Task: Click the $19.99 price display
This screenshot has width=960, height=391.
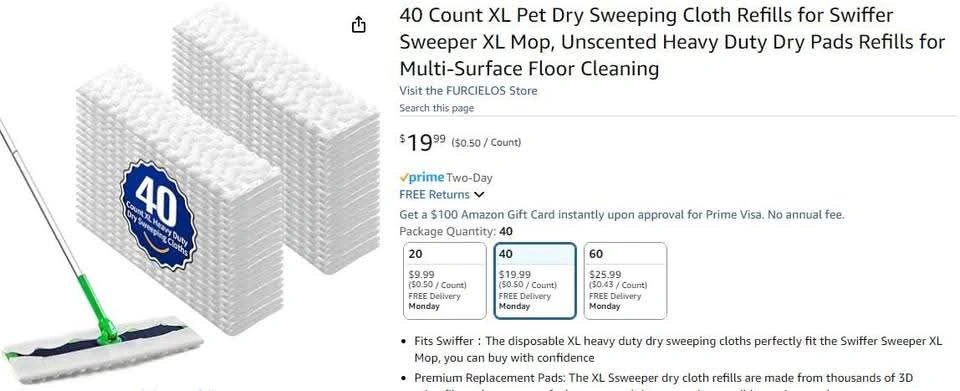Action: pyautogui.click(x=422, y=143)
